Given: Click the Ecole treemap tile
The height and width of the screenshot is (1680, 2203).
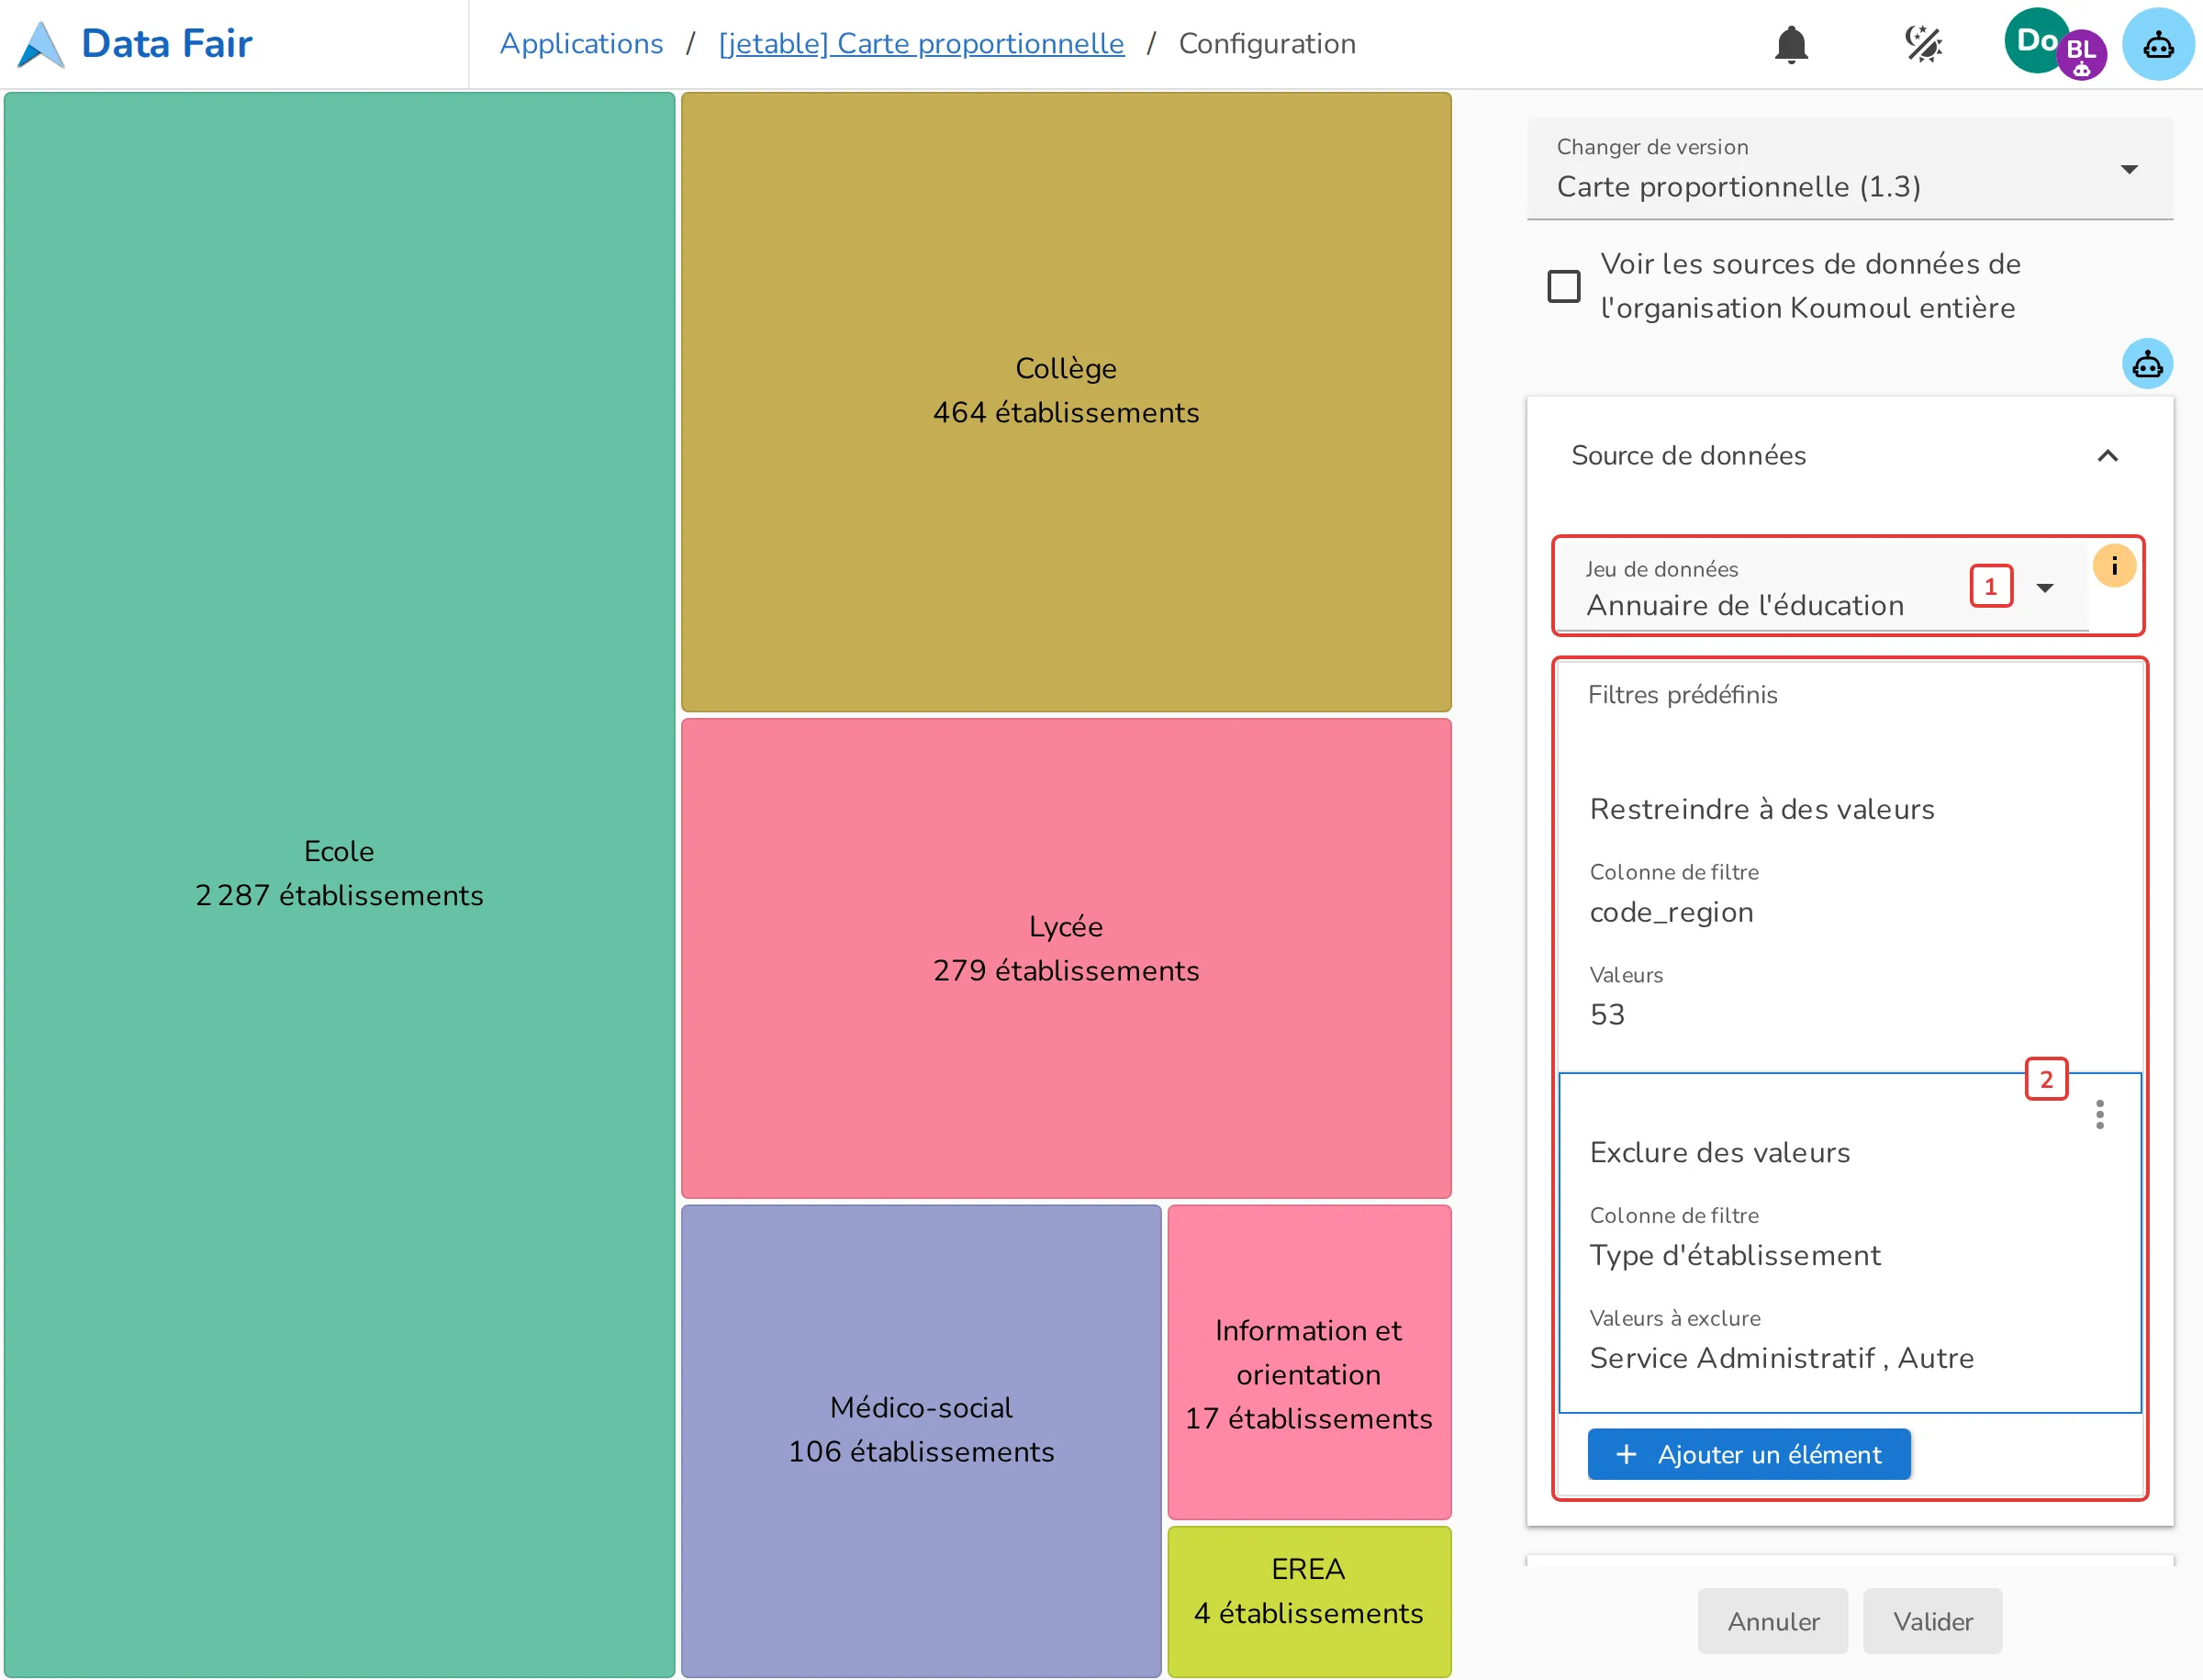Looking at the screenshot, I should [339, 884].
